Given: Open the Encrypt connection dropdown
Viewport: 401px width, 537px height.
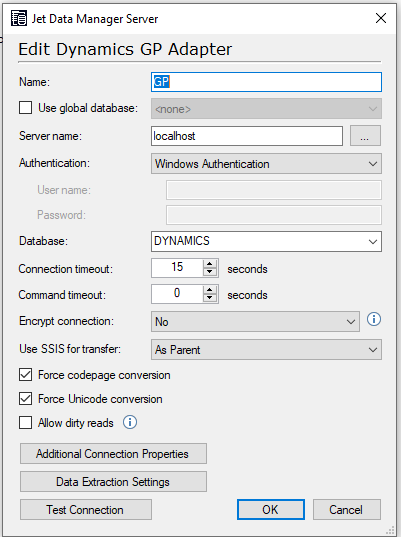Looking at the screenshot, I should click(255, 322).
